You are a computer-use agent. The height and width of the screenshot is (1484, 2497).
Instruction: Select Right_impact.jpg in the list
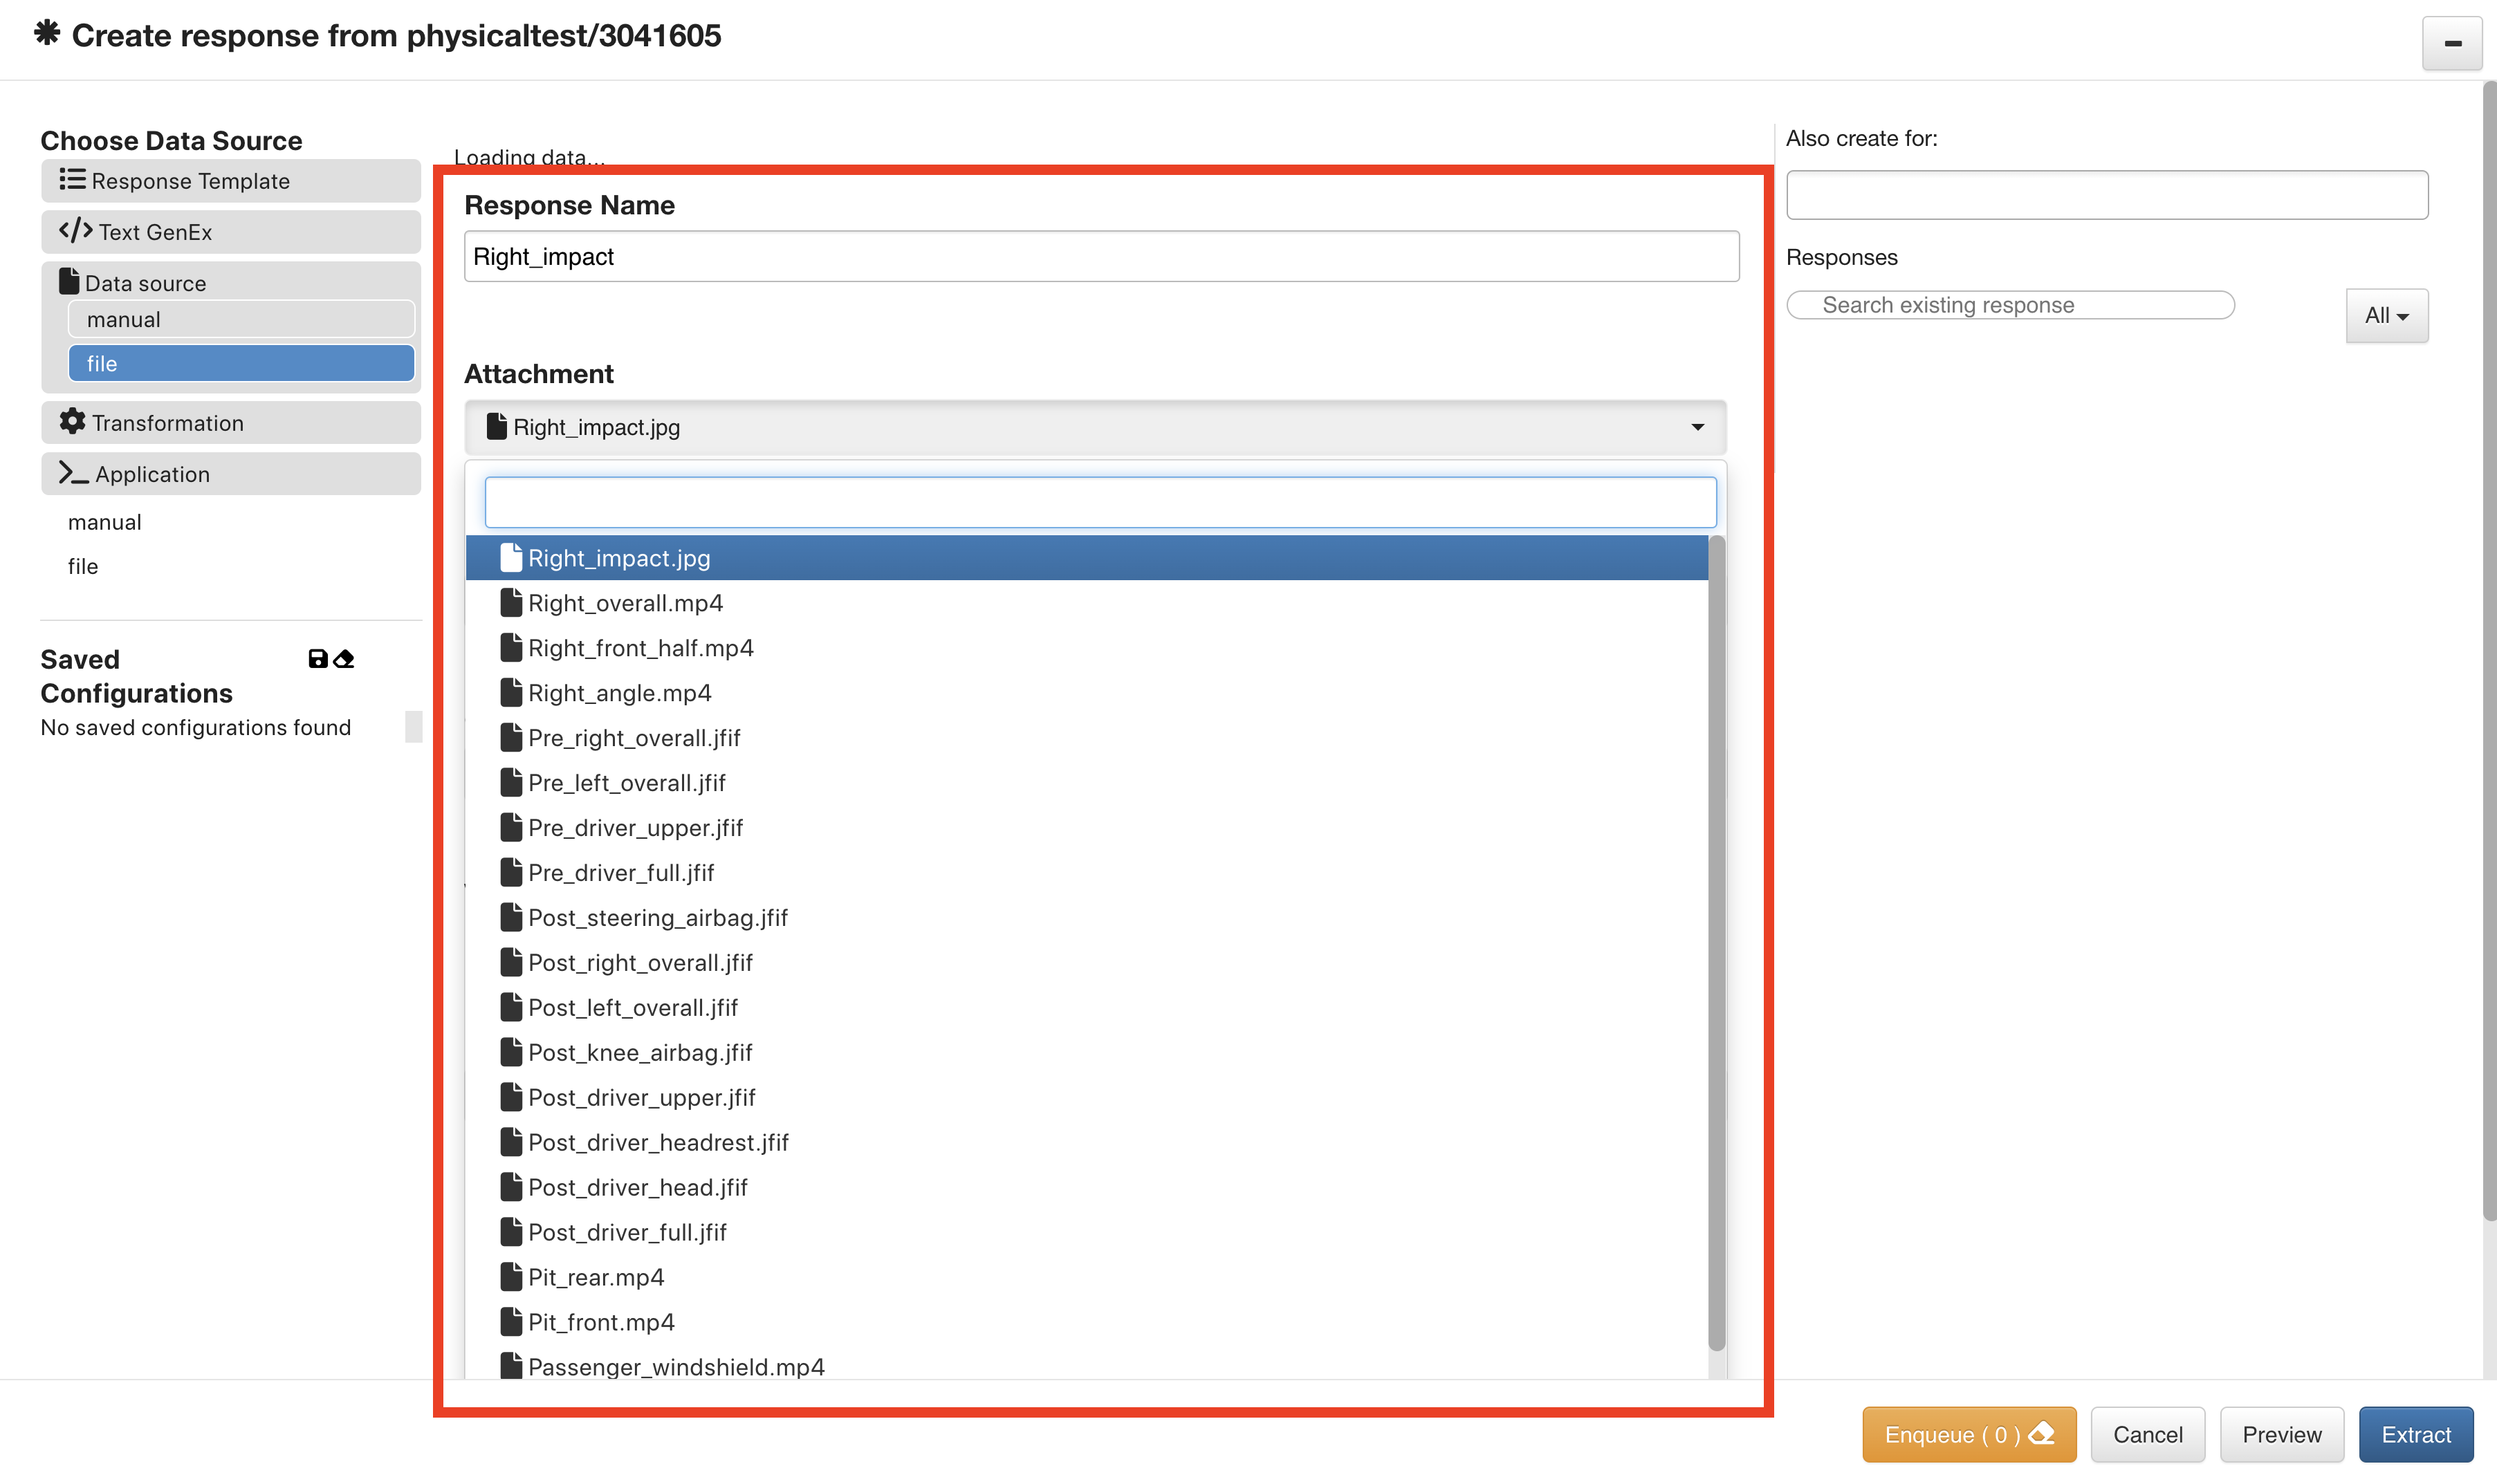click(x=1086, y=558)
